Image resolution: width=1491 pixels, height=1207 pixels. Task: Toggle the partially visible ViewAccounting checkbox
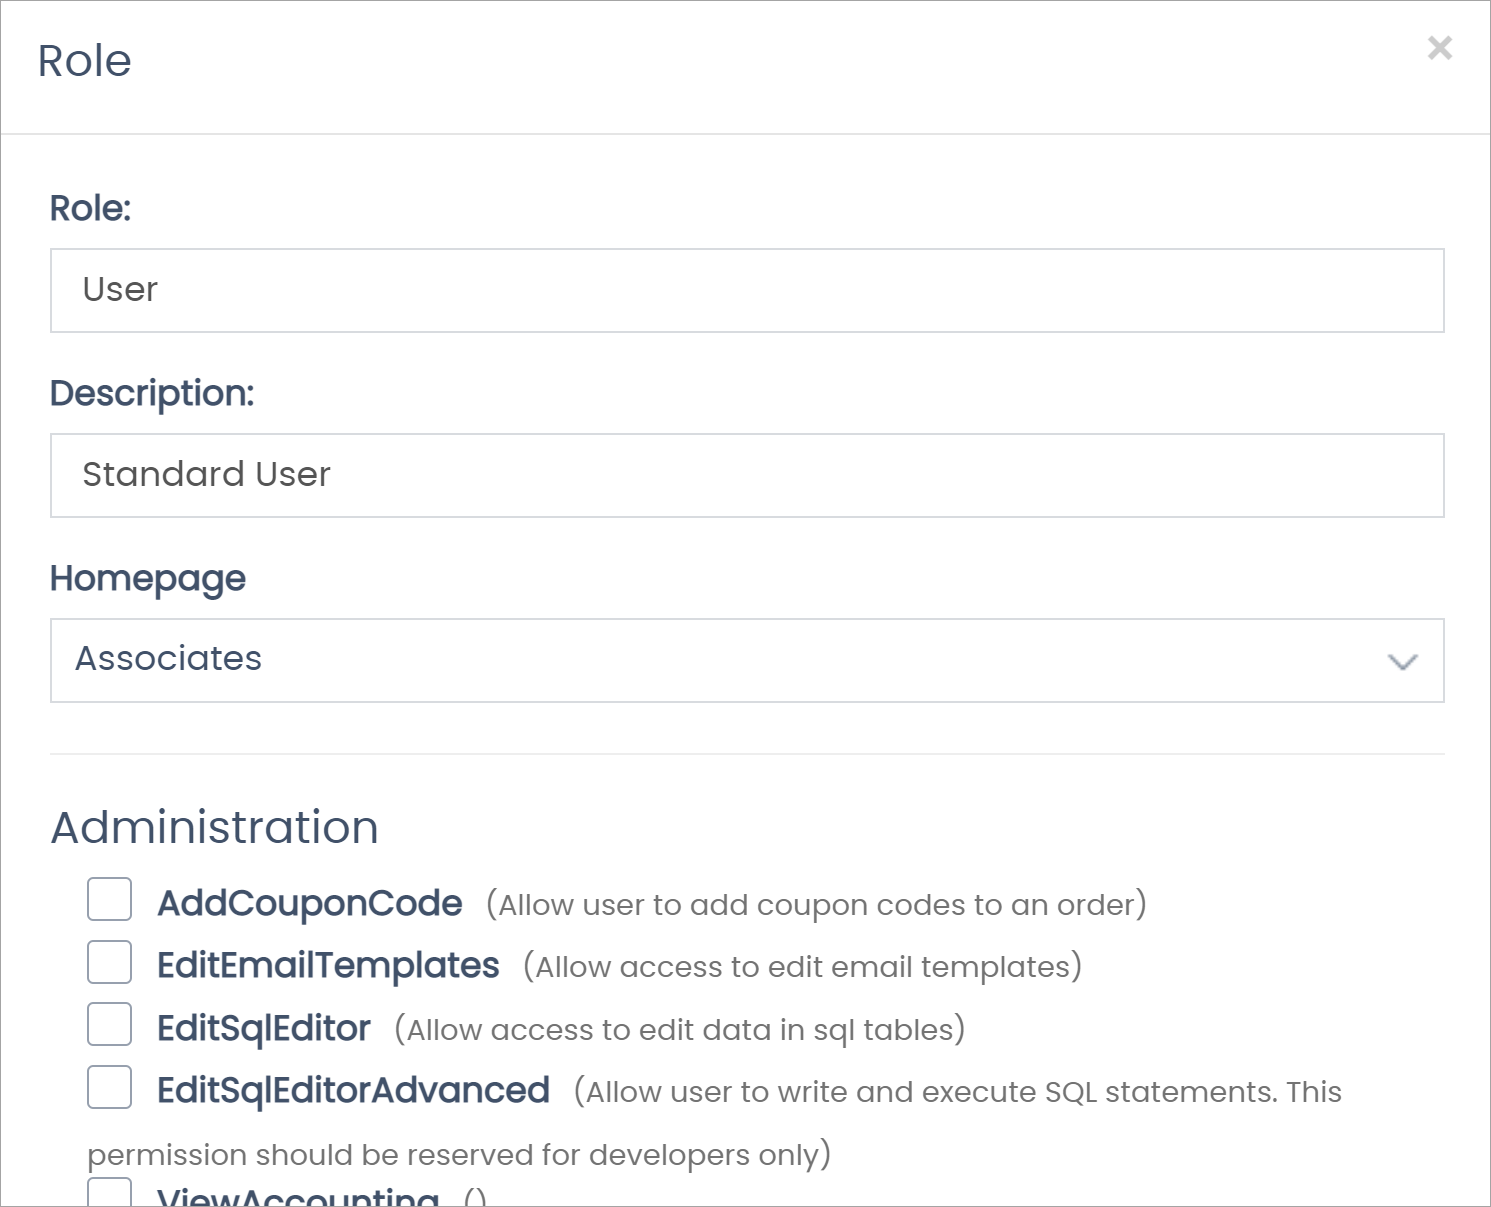pos(109,1193)
